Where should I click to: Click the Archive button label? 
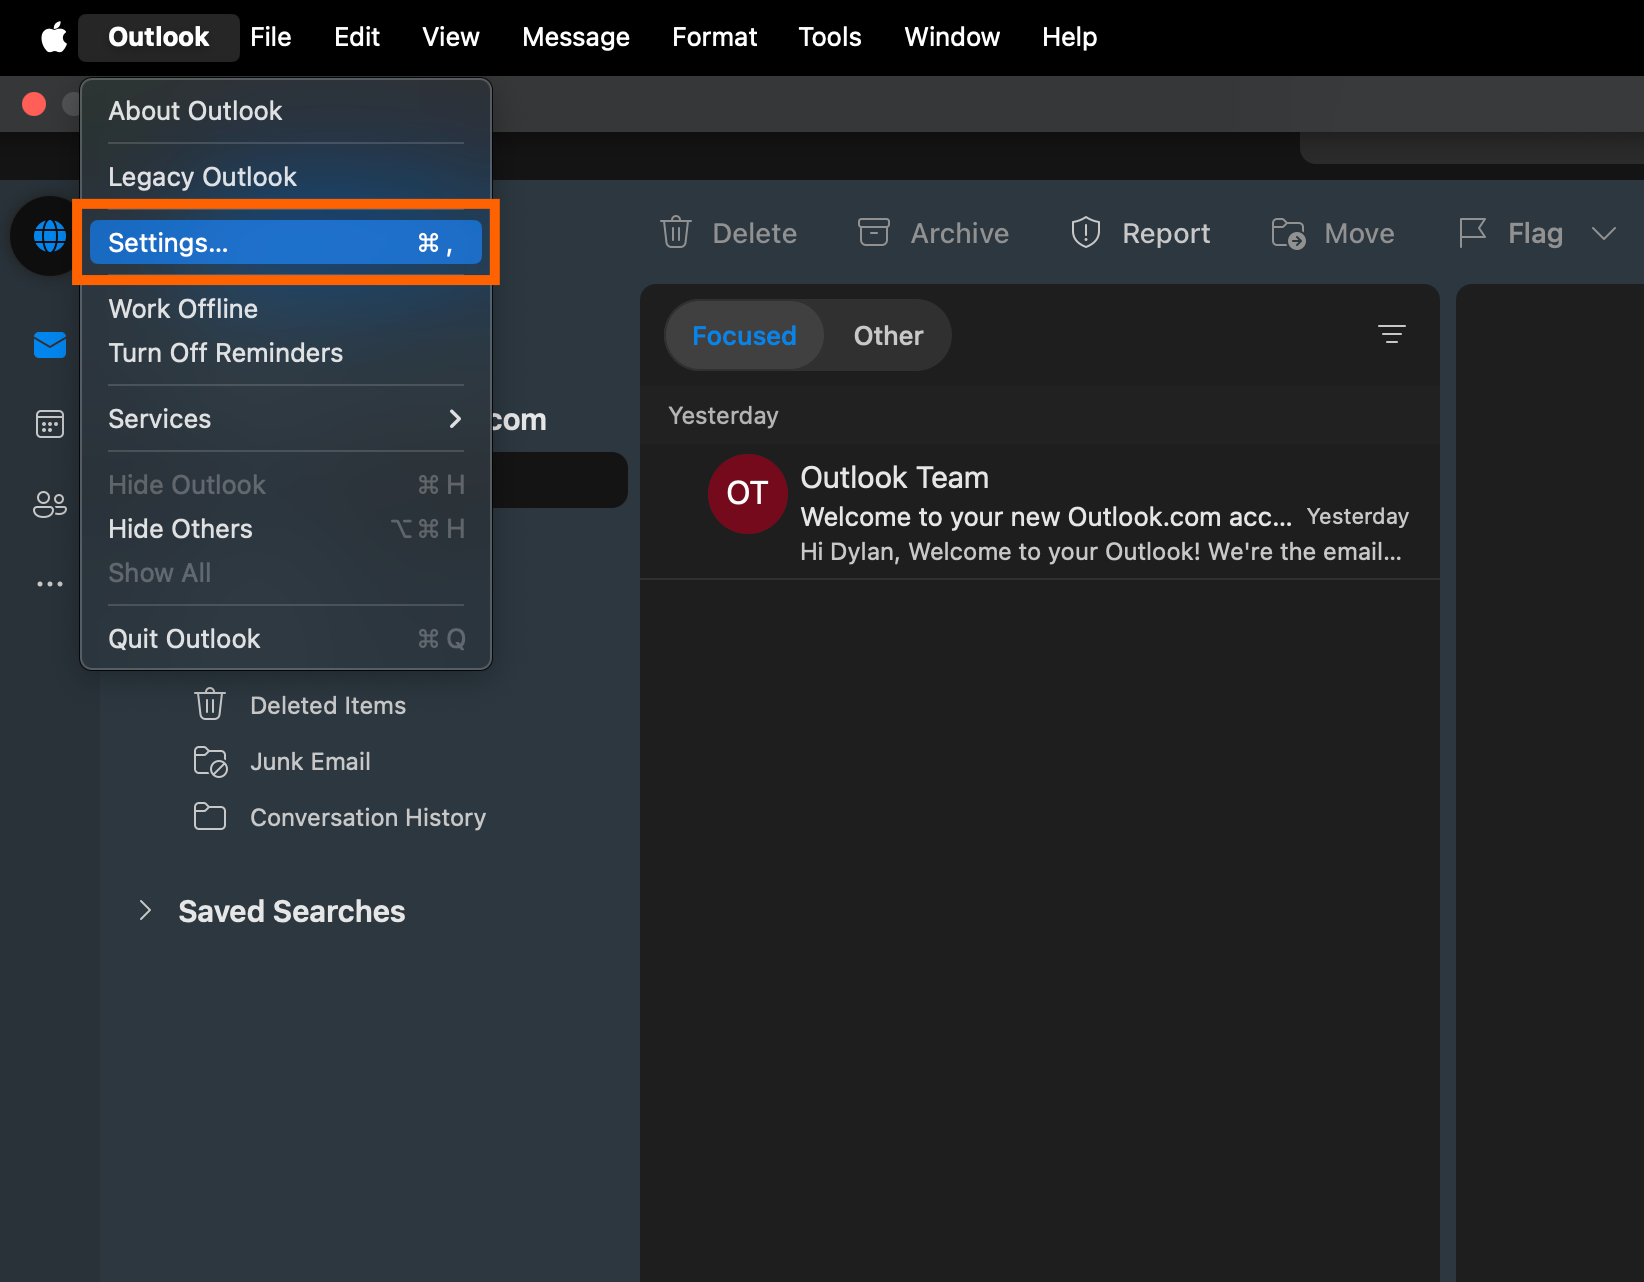tap(959, 233)
